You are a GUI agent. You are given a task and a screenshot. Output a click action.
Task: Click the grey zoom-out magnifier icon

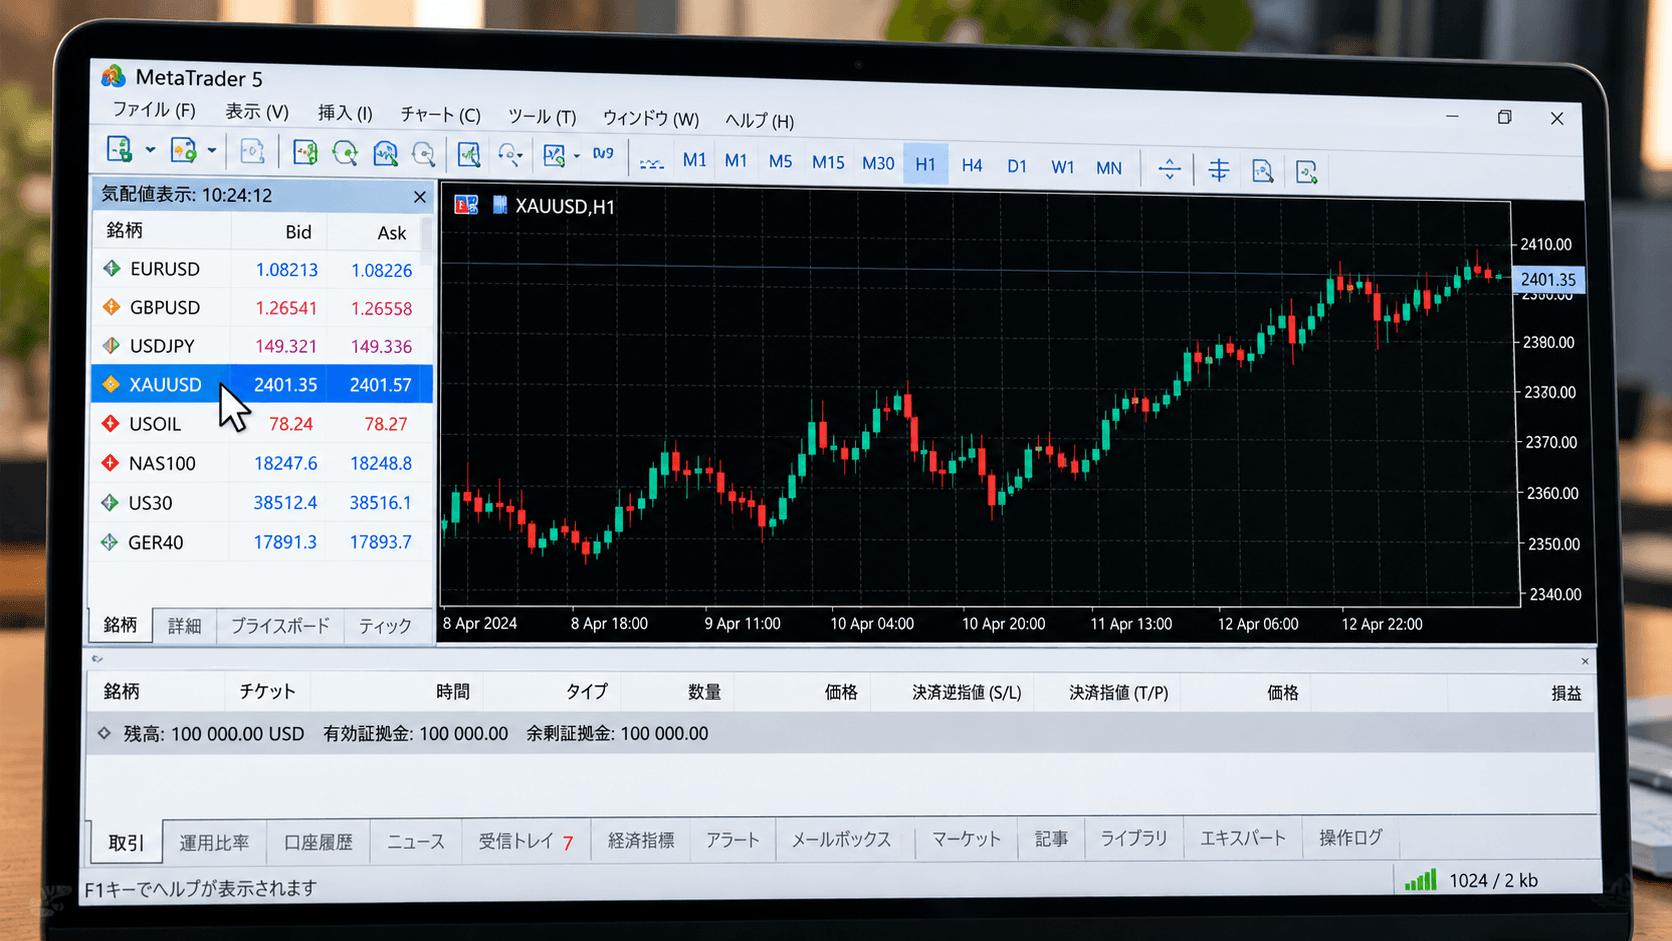pyautogui.click(x=424, y=153)
